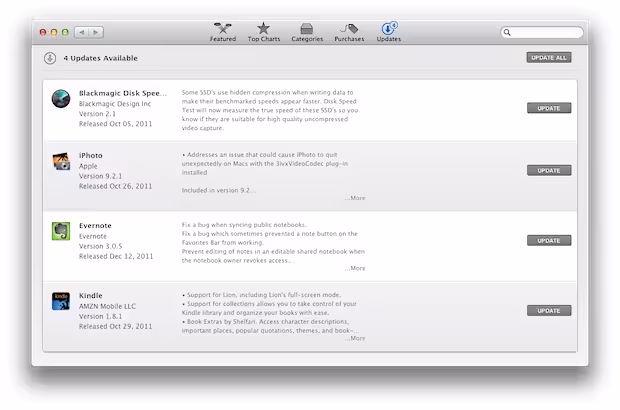Click the Blackmagic Design Inc developer name
Image resolution: width=620 pixels, height=410 pixels.
(115, 104)
